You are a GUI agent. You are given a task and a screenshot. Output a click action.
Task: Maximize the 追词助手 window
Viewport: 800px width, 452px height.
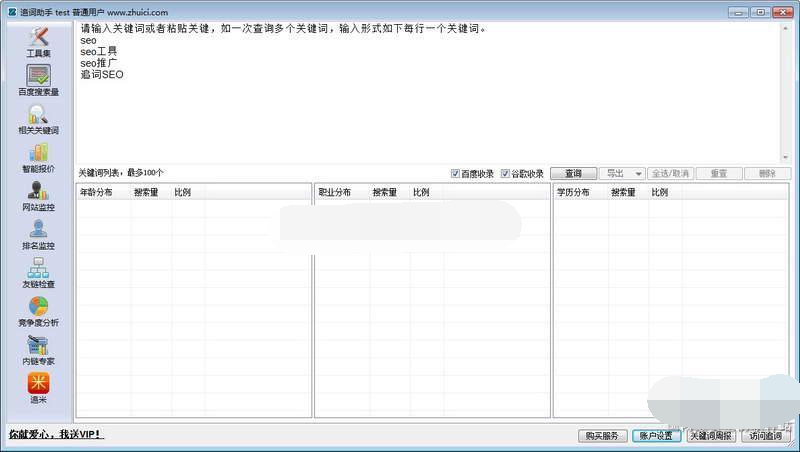pos(760,12)
